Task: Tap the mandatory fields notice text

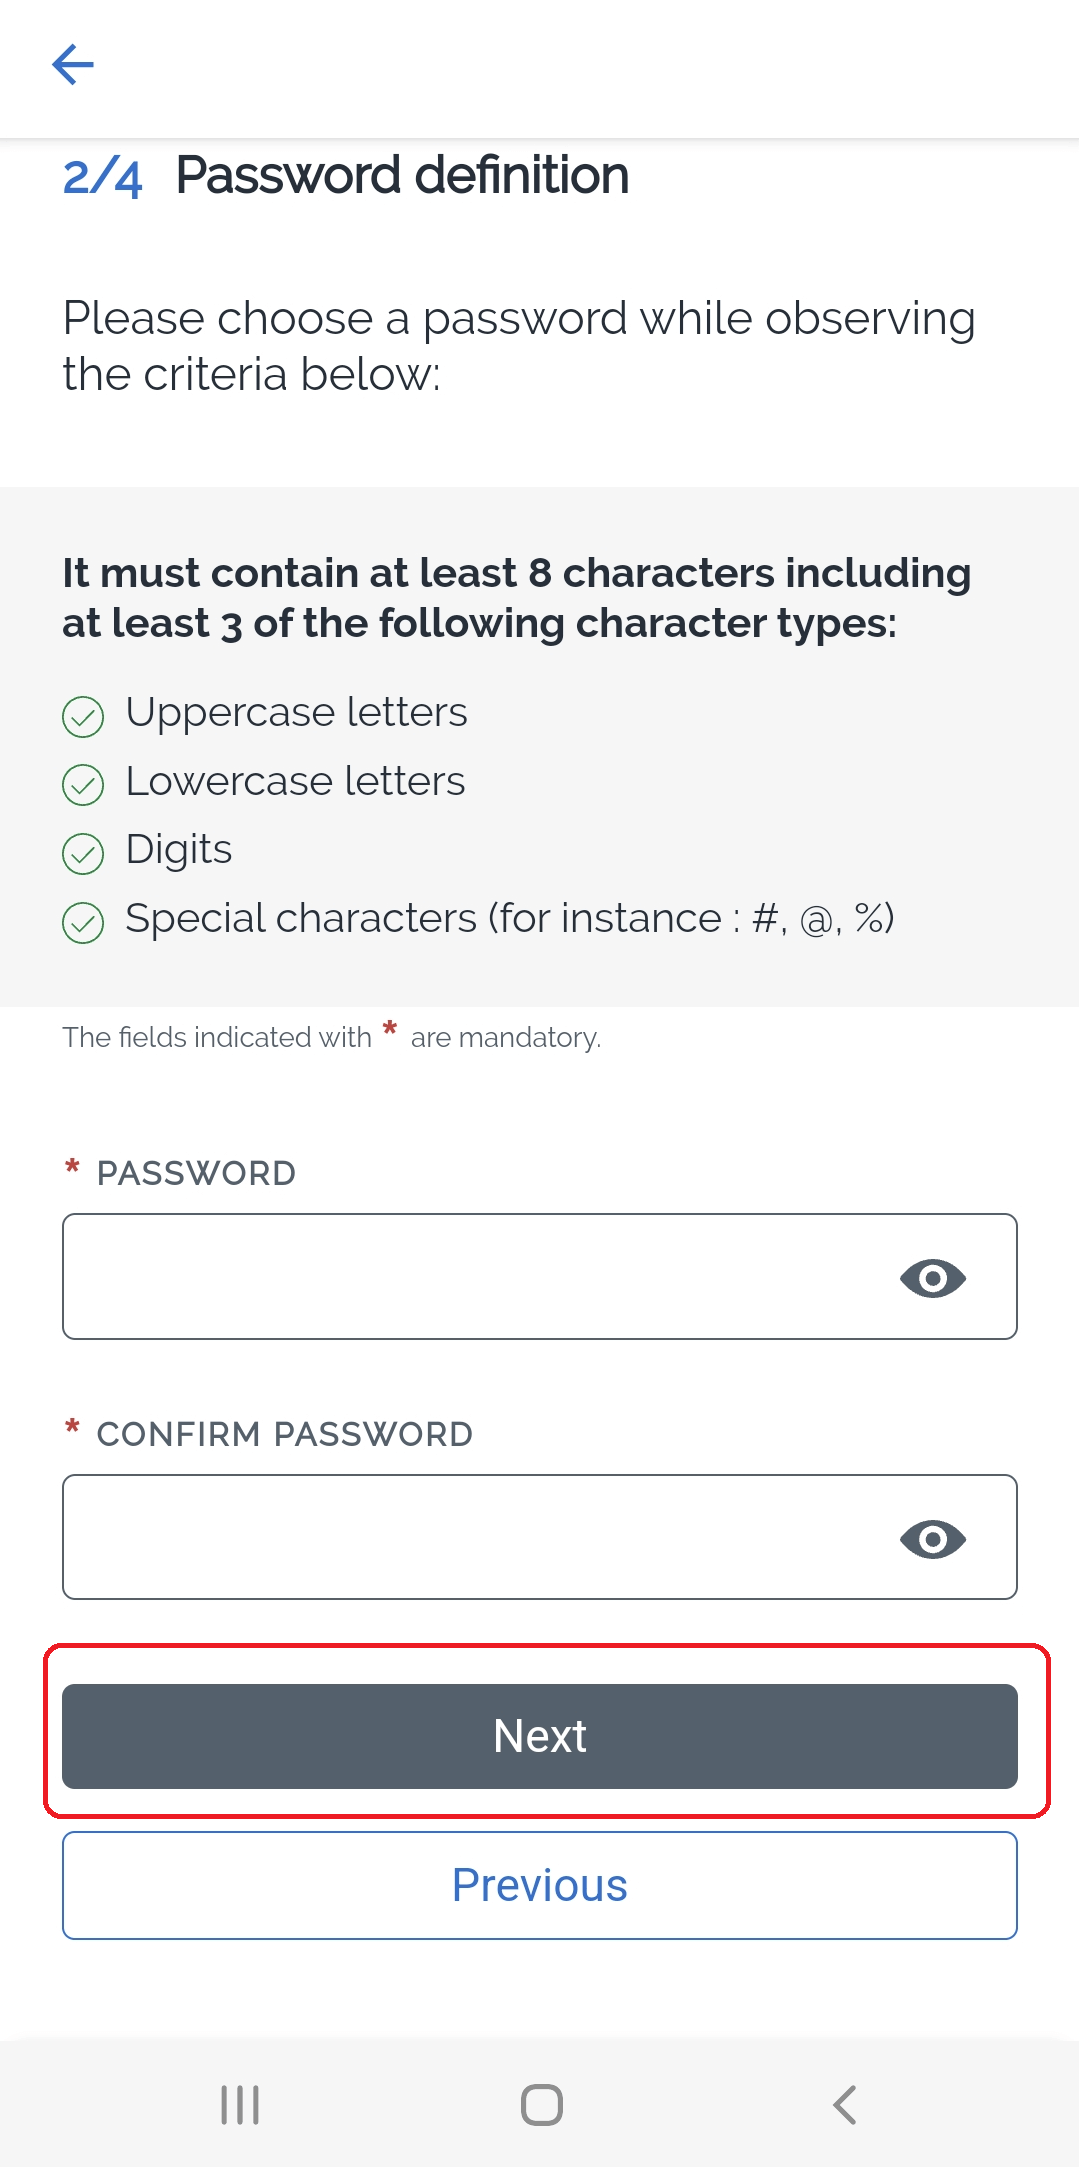Action: 331,1037
